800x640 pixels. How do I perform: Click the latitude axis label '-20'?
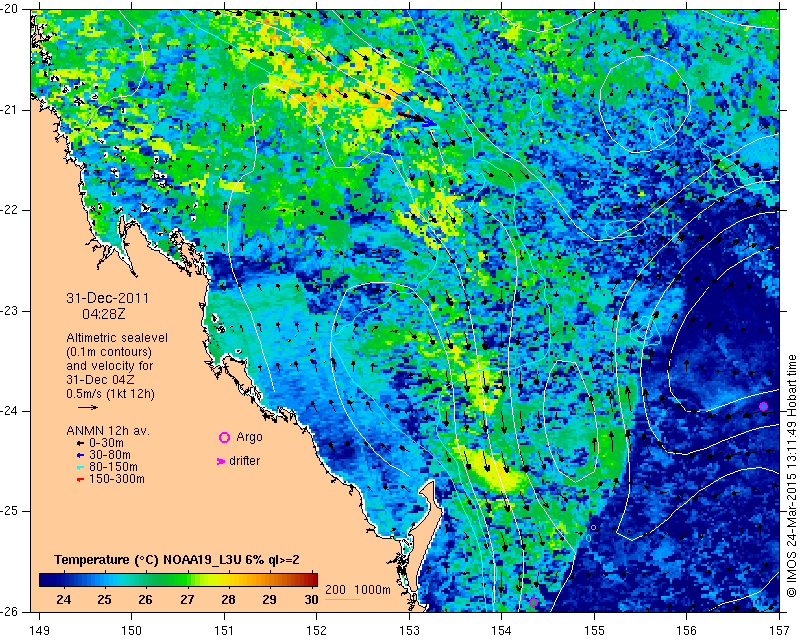[10, 9]
